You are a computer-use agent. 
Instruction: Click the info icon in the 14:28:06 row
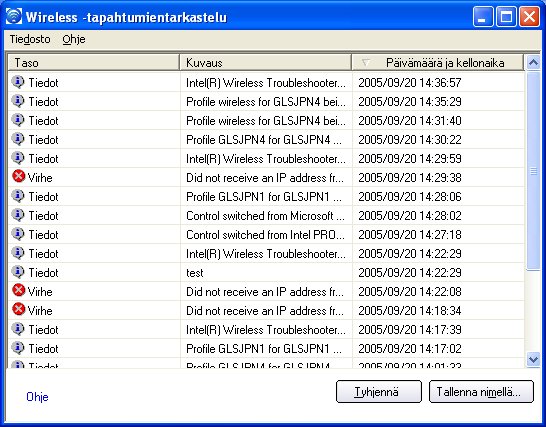[x=18, y=196]
